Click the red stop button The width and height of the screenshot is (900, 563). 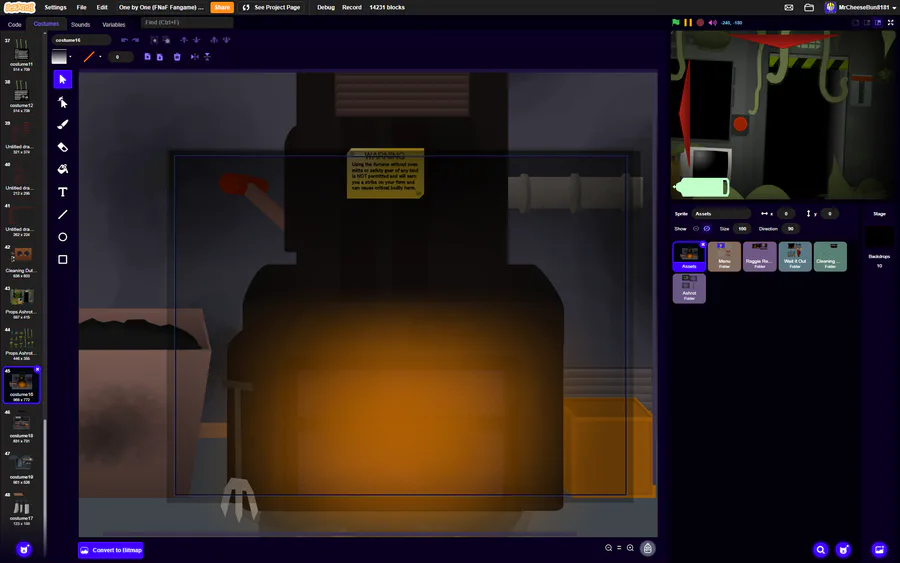[700, 22]
